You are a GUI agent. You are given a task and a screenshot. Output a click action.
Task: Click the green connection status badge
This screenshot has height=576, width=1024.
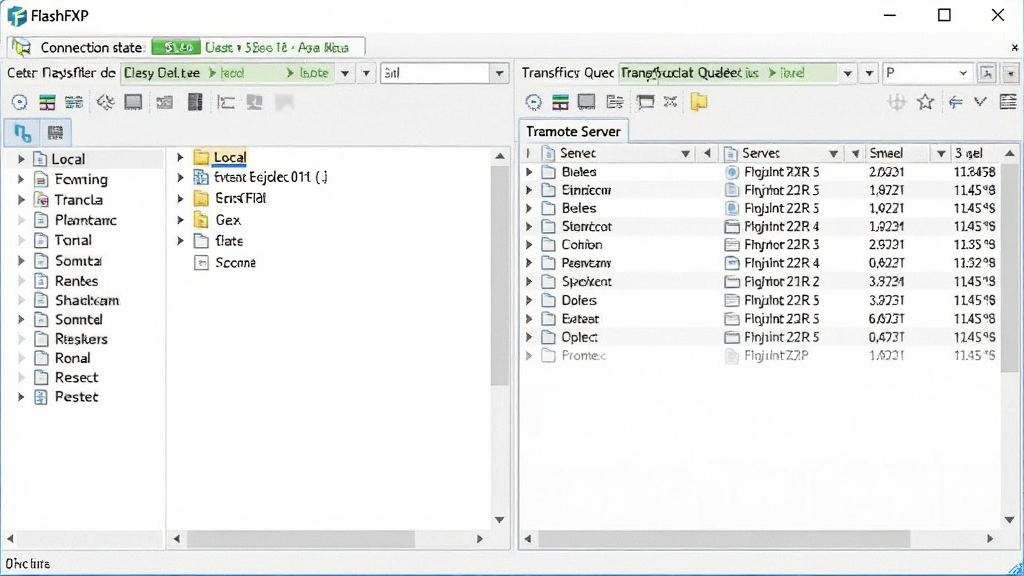click(x=176, y=47)
